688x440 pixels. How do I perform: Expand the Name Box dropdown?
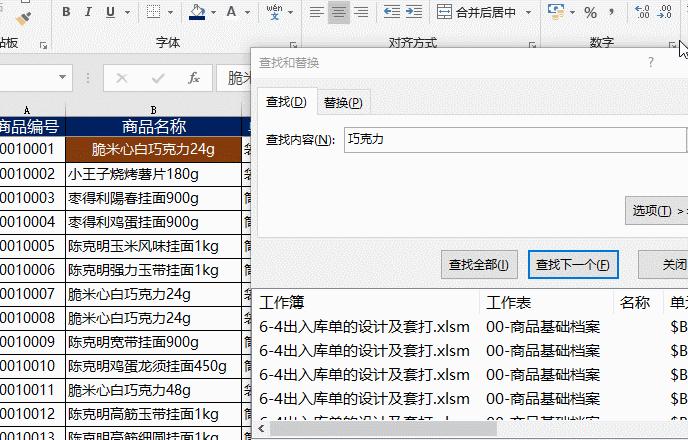click(62, 77)
